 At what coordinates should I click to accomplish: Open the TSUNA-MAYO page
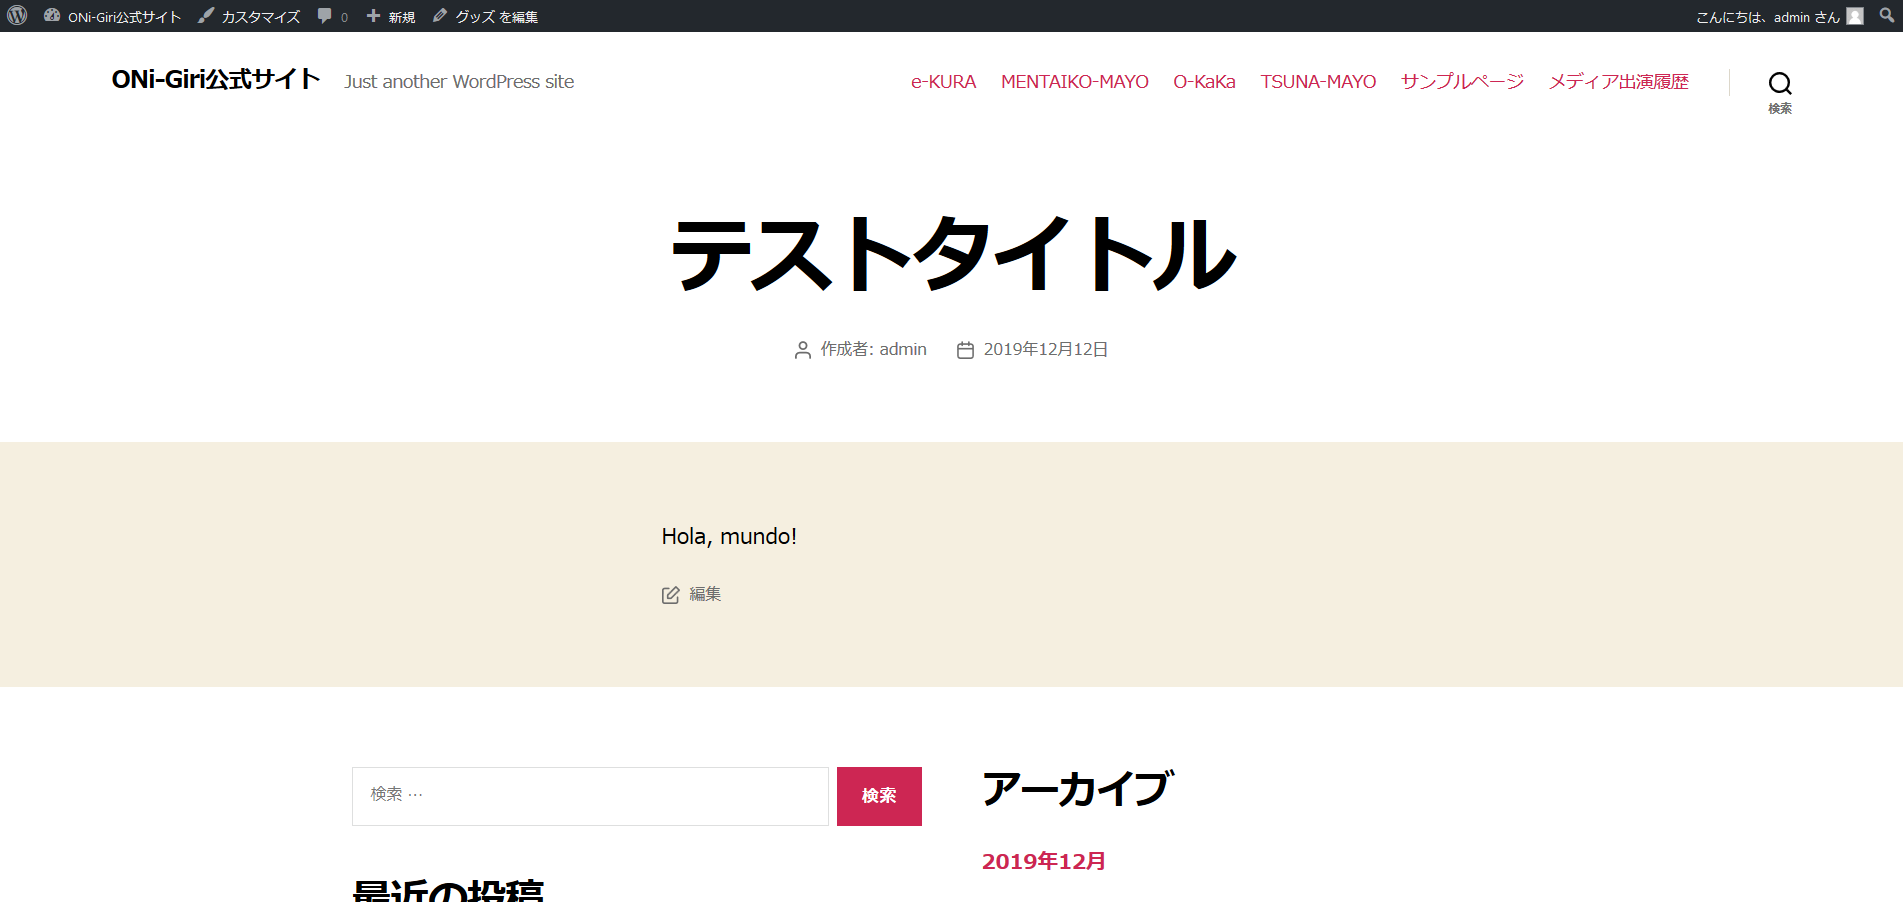[1318, 81]
